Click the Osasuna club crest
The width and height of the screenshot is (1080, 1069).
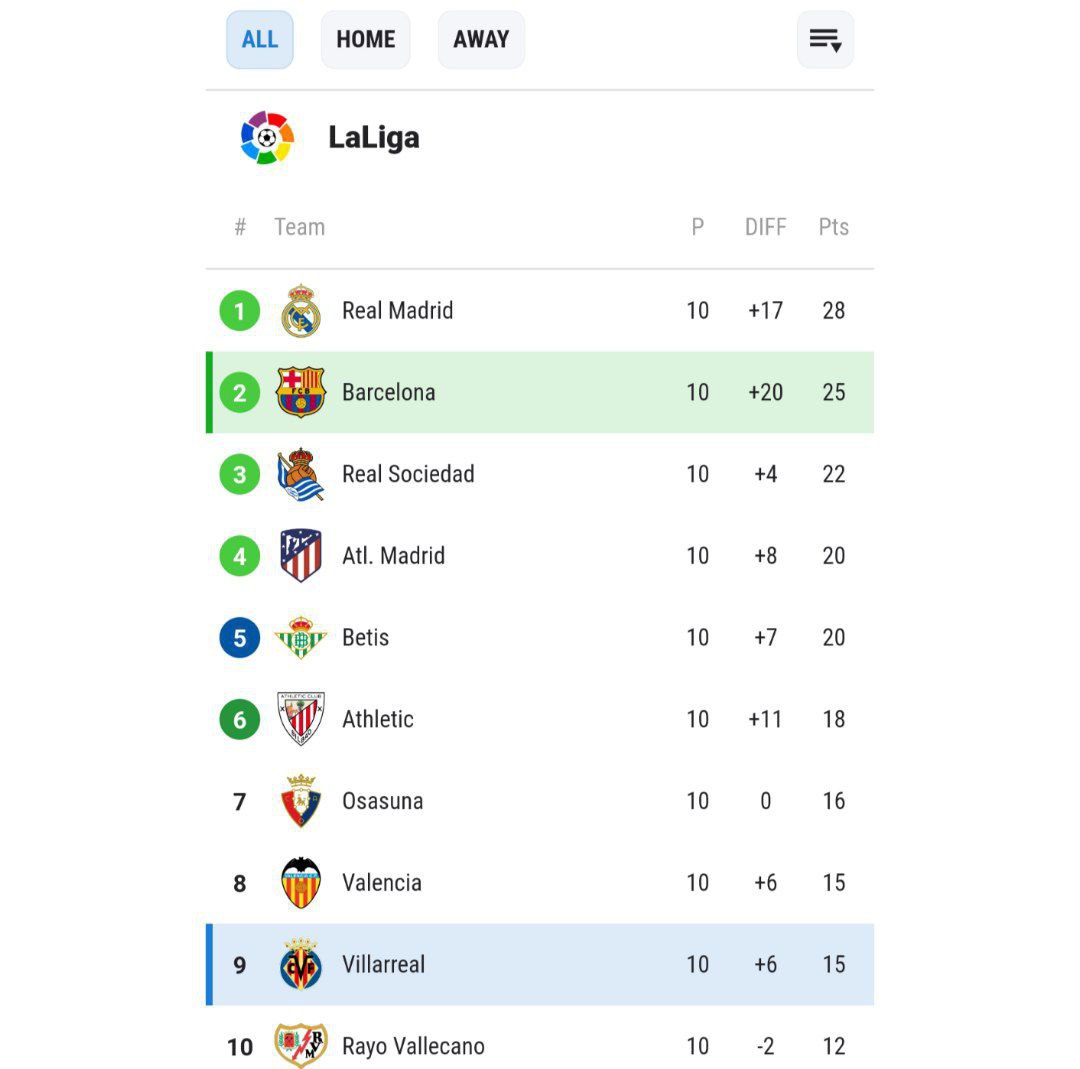point(301,800)
